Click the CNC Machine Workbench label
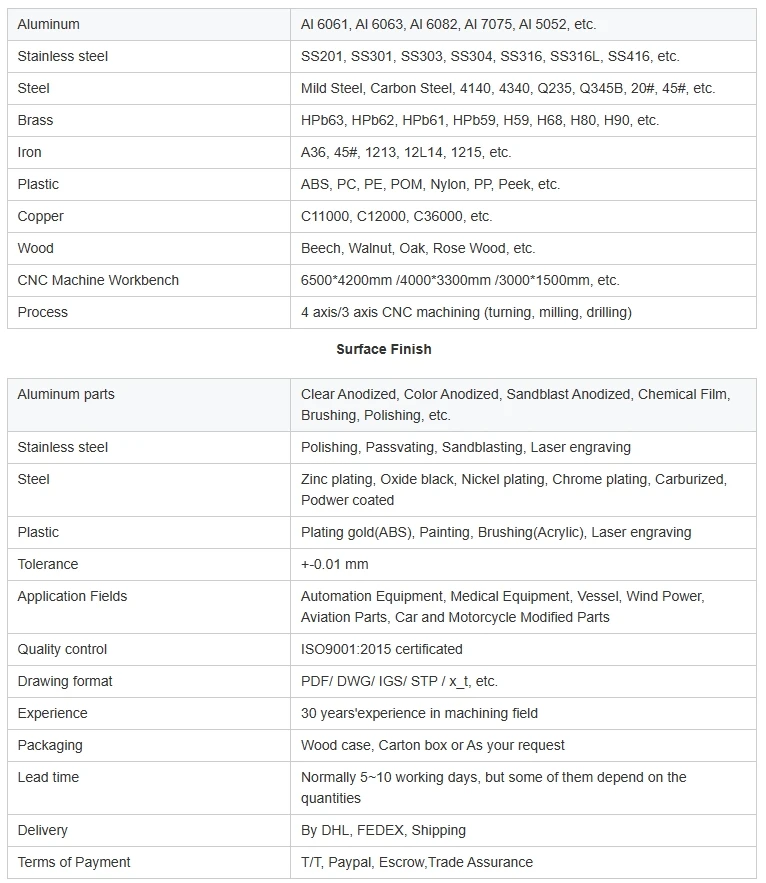Viewport: 766px width, 883px height. pyautogui.click(x=98, y=280)
